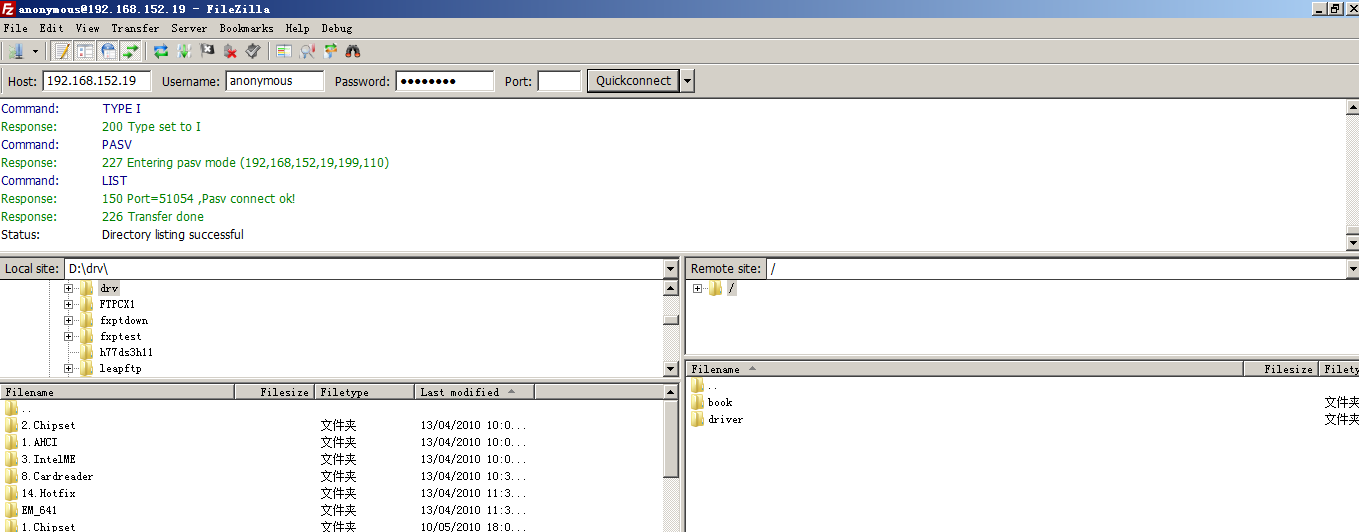Click the binoculars file search icon
This screenshot has height=532, width=1359.
coord(353,51)
